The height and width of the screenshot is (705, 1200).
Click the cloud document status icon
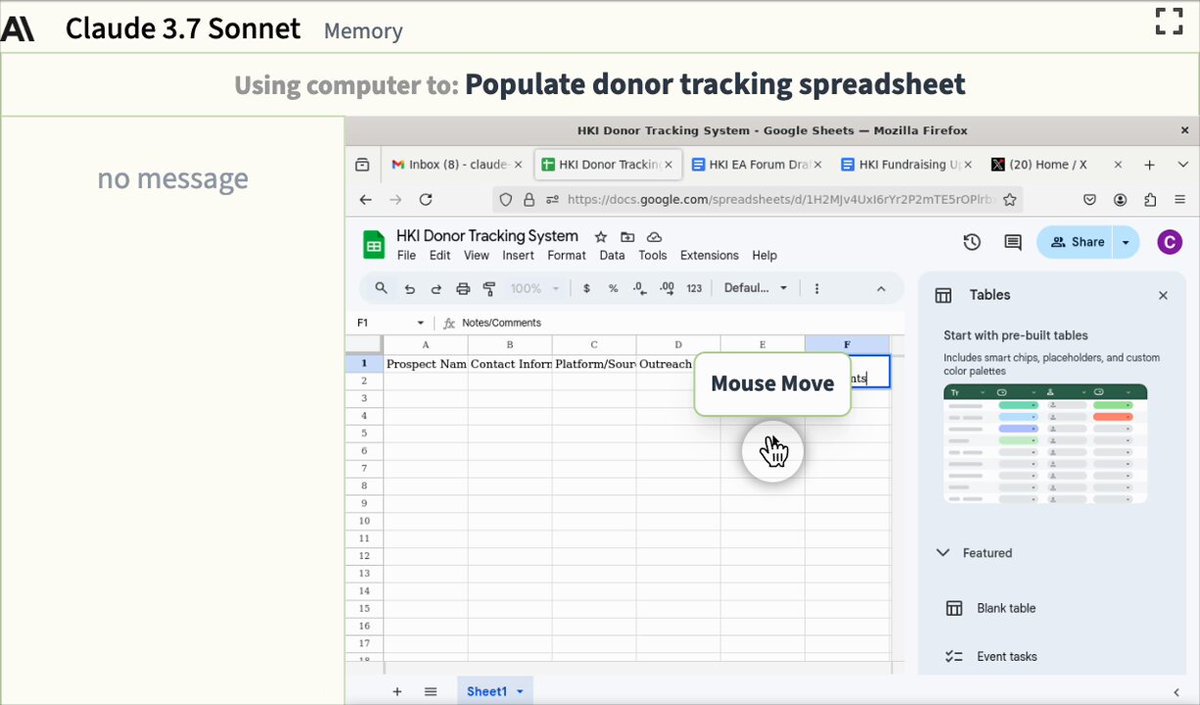654,237
